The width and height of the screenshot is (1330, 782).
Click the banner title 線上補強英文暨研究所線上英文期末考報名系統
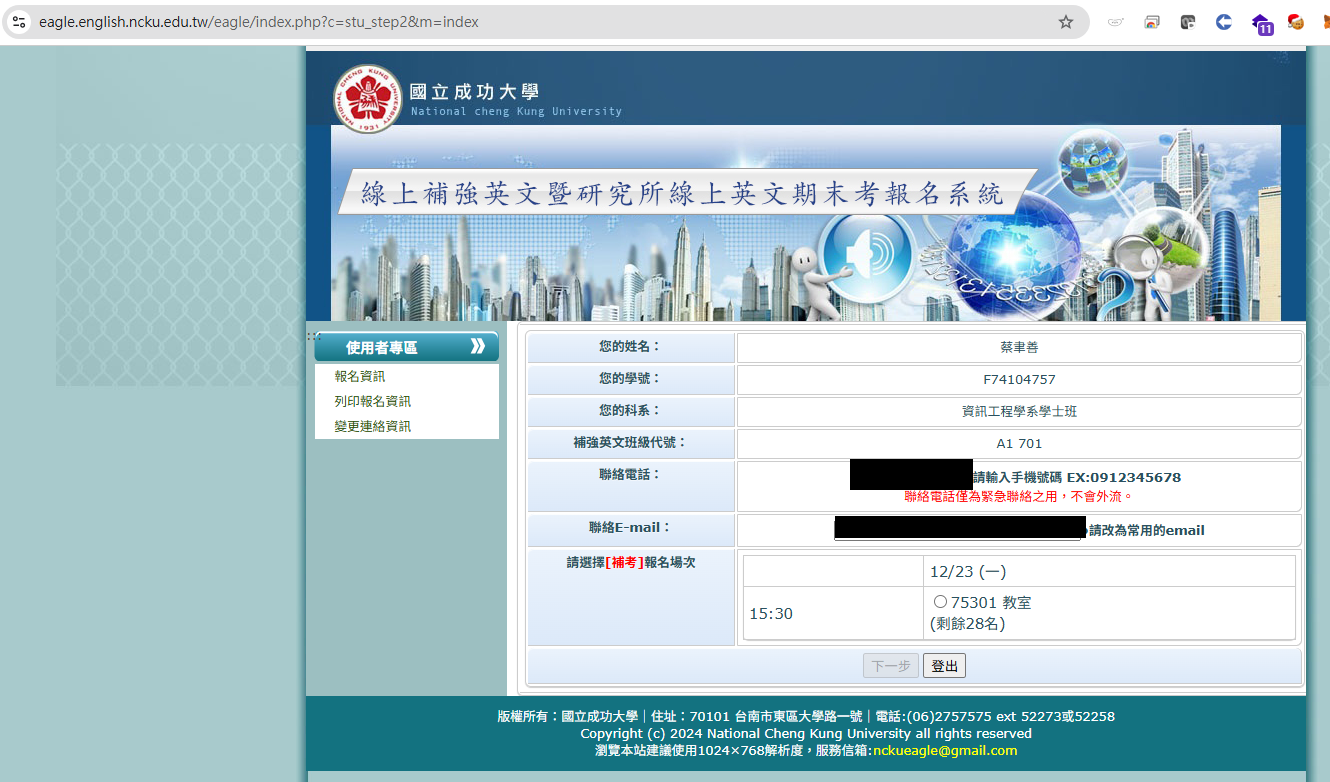click(682, 192)
